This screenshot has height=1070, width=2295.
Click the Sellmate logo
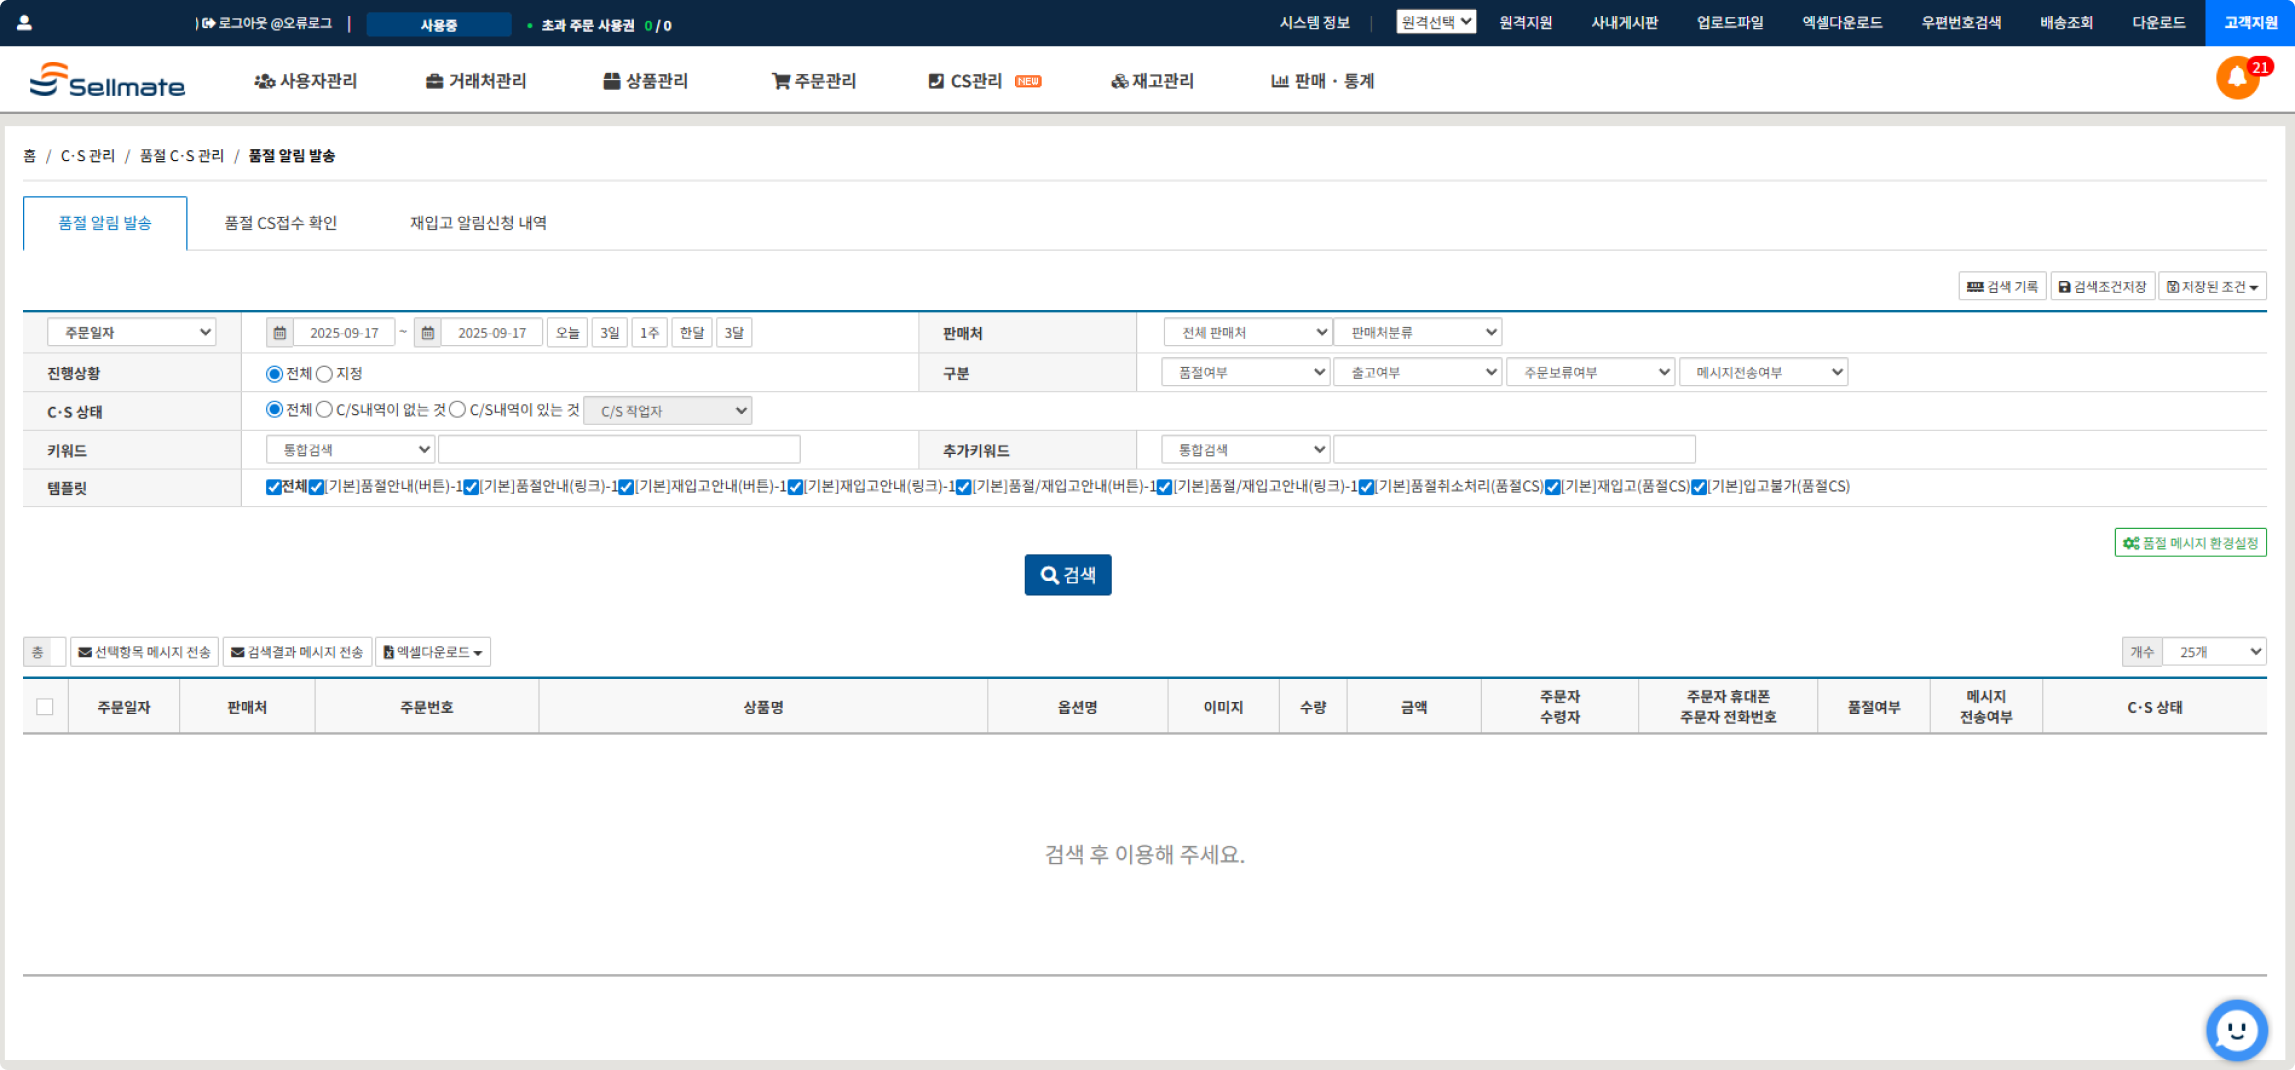tap(107, 81)
